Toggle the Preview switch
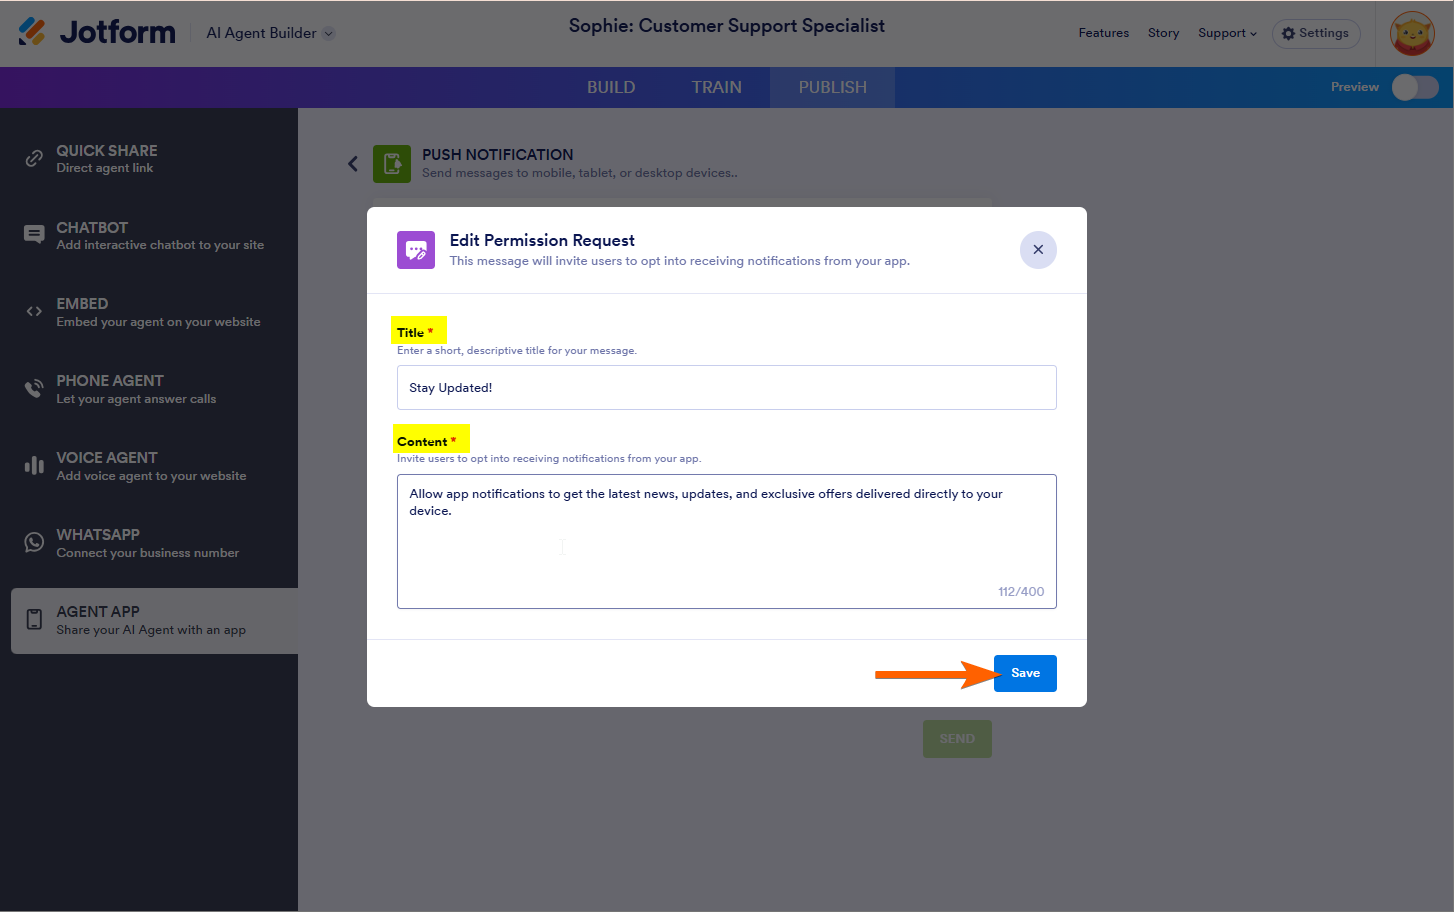This screenshot has height=912, width=1454. [1415, 87]
